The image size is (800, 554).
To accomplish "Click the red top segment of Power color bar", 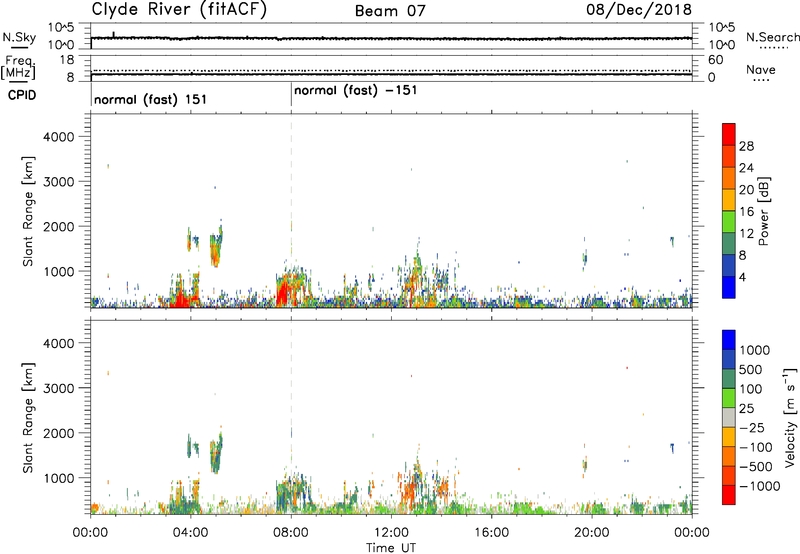I will click(x=729, y=134).
